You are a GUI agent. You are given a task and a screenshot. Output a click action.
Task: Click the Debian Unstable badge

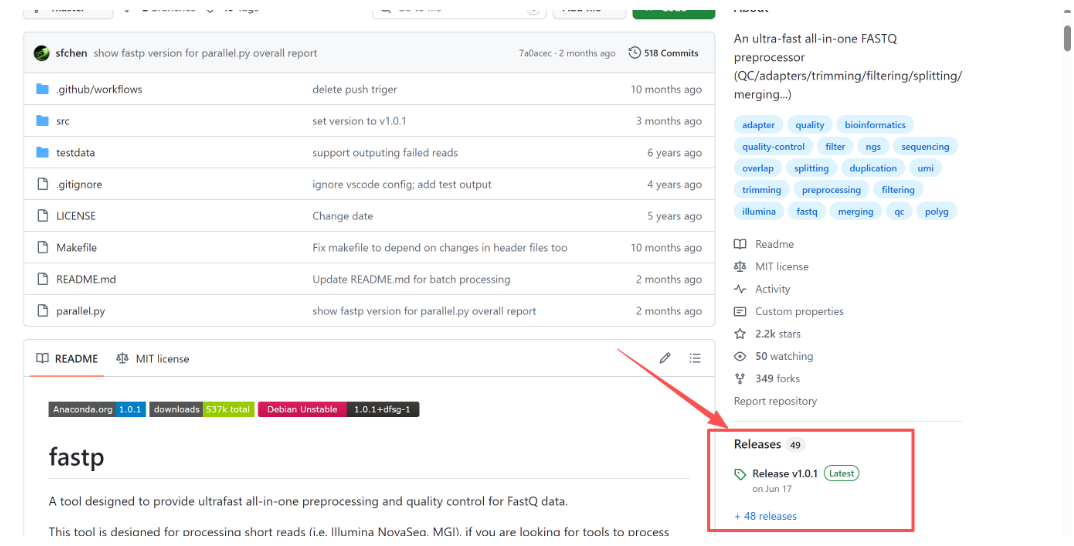pyautogui.click(x=338, y=409)
